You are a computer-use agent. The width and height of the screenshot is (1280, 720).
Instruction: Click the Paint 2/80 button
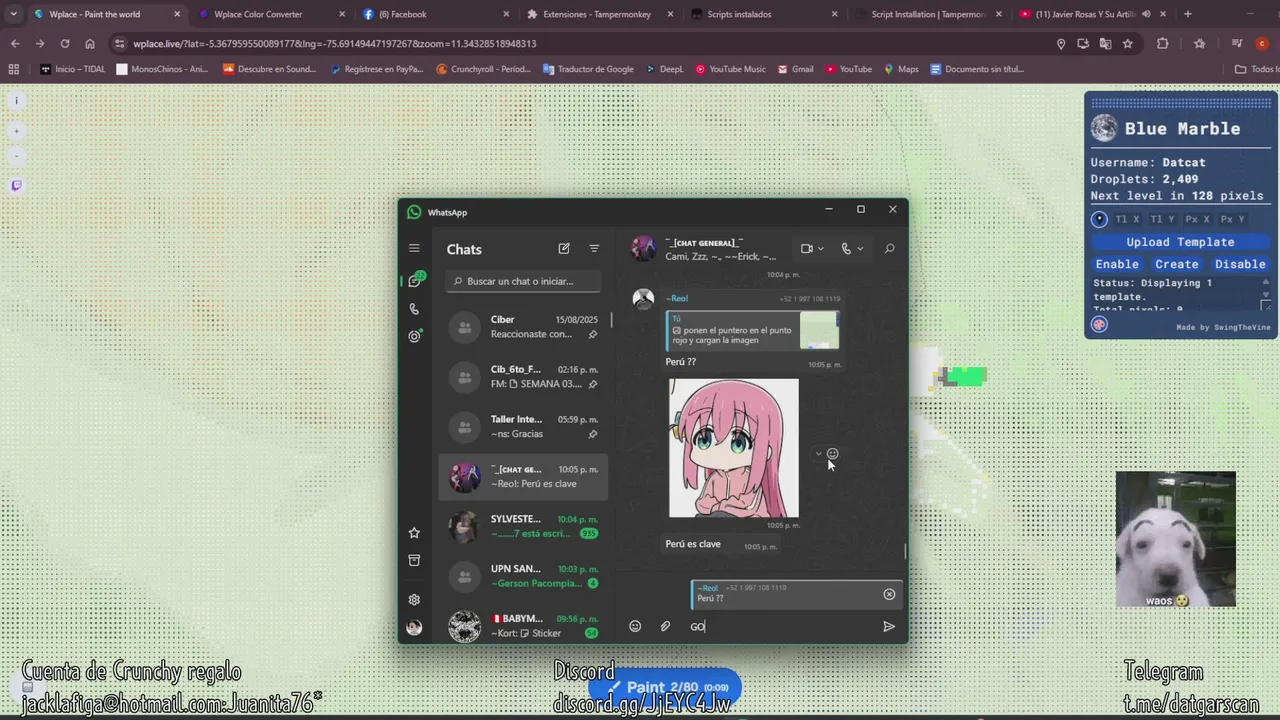(x=665, y=687)
